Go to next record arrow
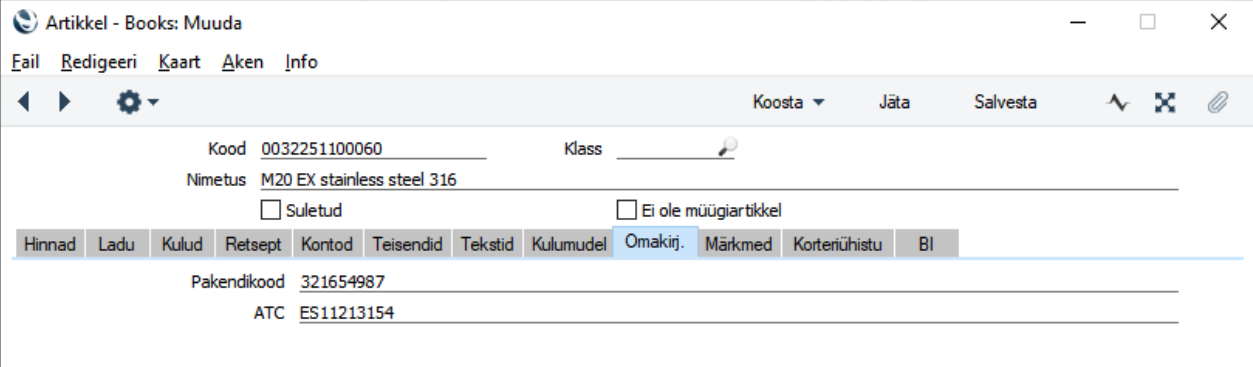The width and height of the screenshot is (1253, 367). 65,102
